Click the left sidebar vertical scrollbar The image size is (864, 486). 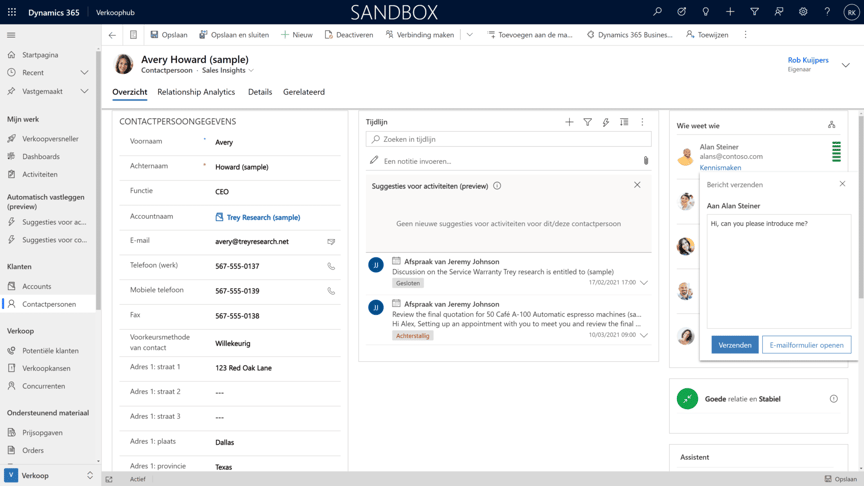tap(99, 179)
